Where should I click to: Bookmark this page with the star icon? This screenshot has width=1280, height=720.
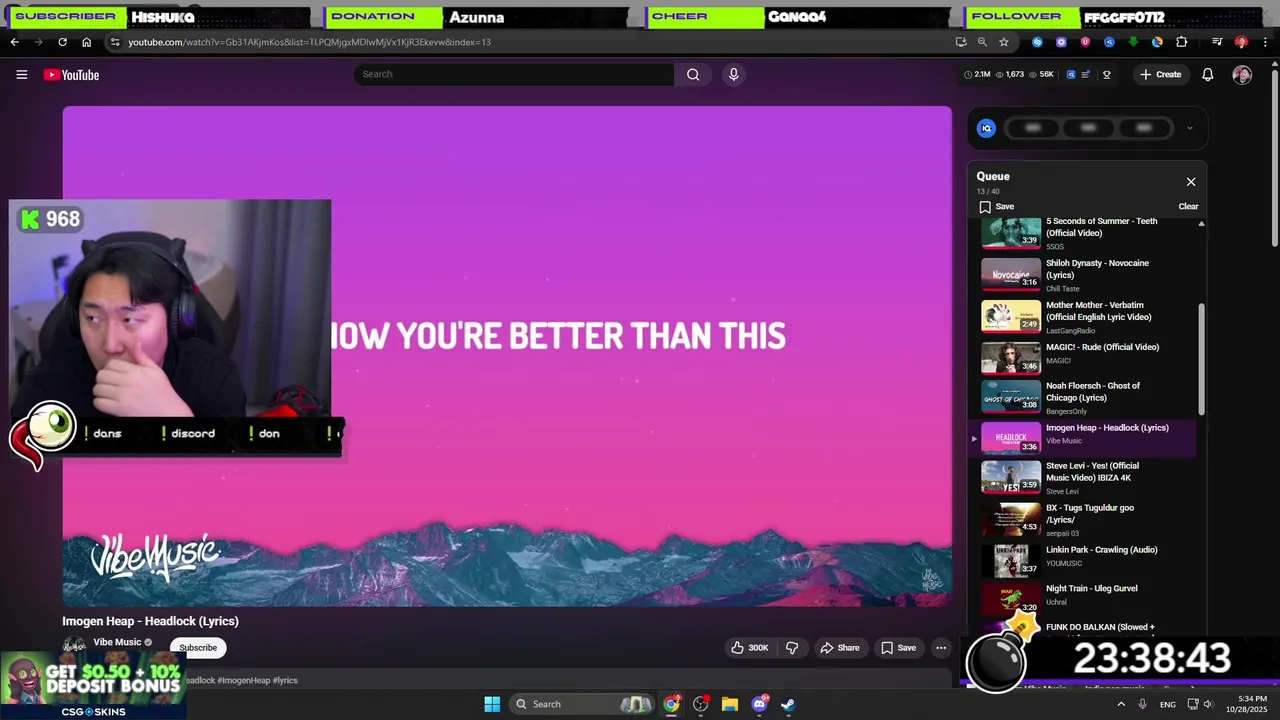1003,42
